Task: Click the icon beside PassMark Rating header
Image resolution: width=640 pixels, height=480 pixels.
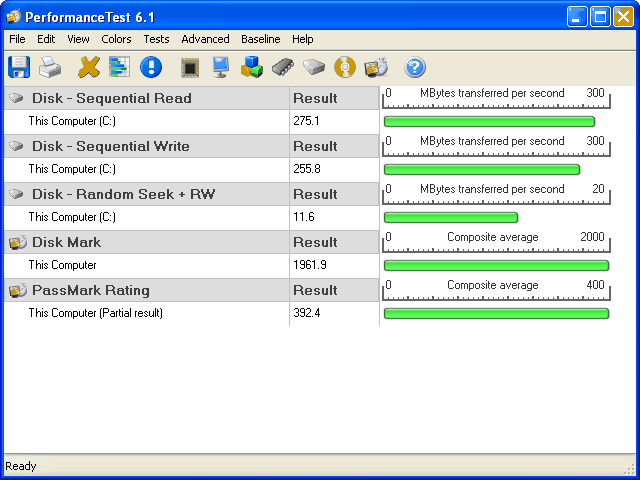Action: click(18, 290)
